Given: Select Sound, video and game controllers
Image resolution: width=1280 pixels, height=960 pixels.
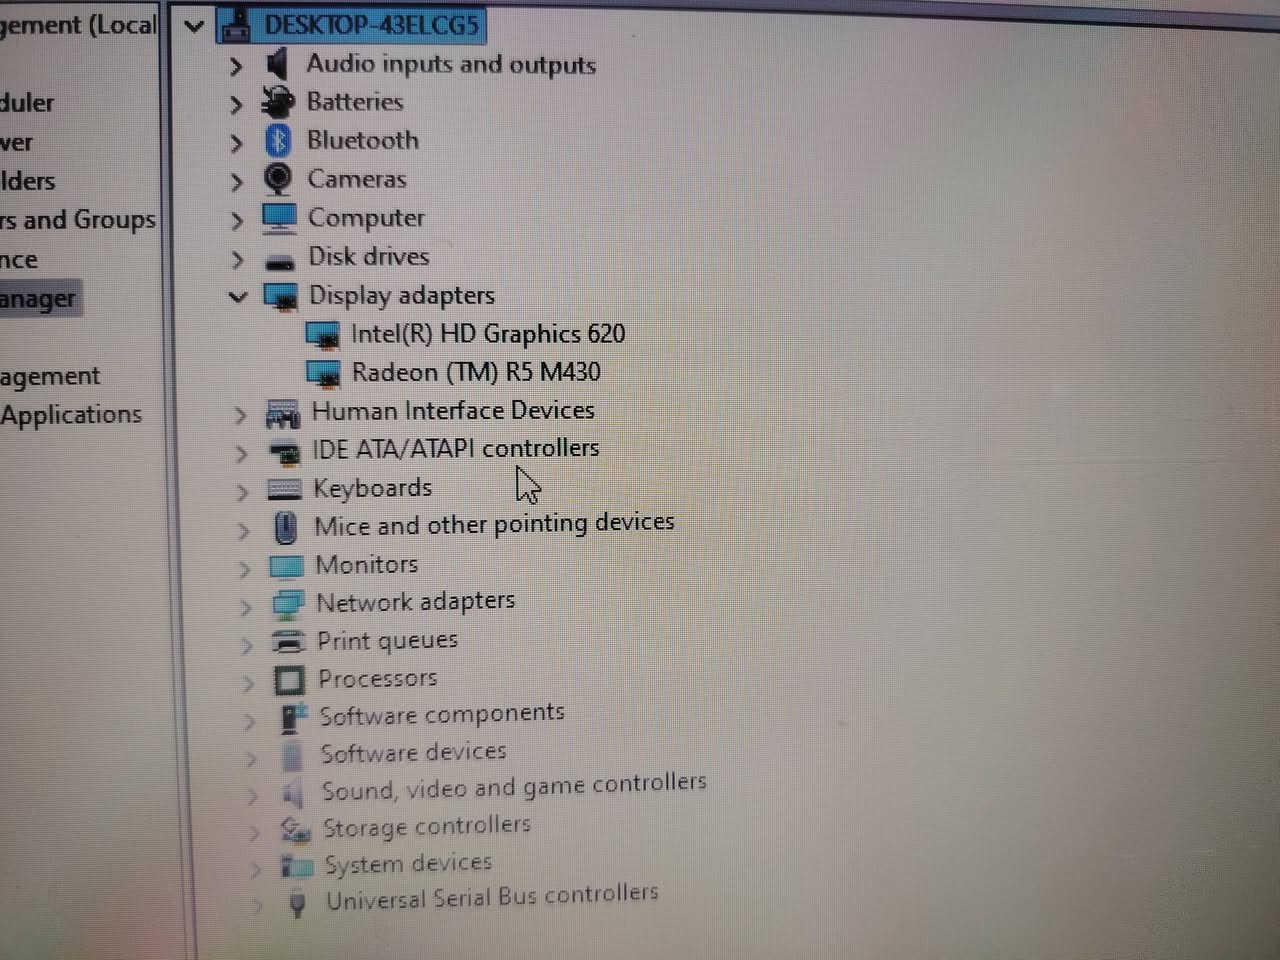Looking at the screenshot, I should pos(514,787).
